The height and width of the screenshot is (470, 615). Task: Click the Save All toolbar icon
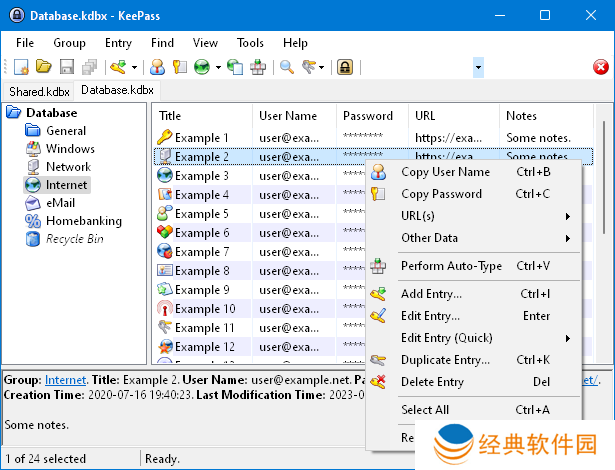pos(89,67)
